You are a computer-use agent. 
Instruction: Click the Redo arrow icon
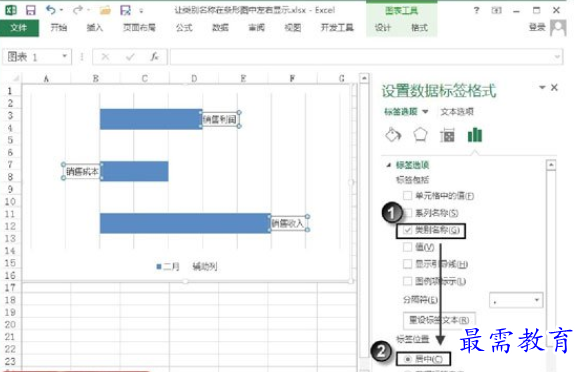click(77, 10)
